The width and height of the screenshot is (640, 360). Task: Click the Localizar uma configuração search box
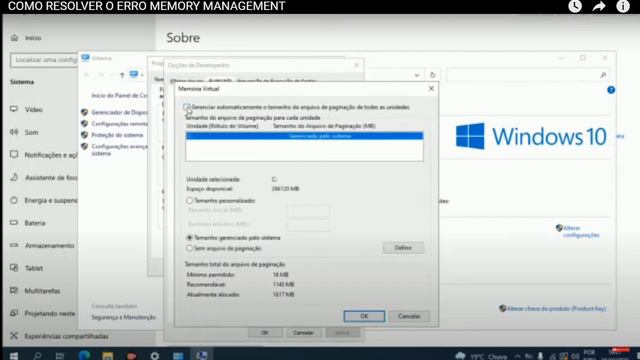tap(44, 60)
